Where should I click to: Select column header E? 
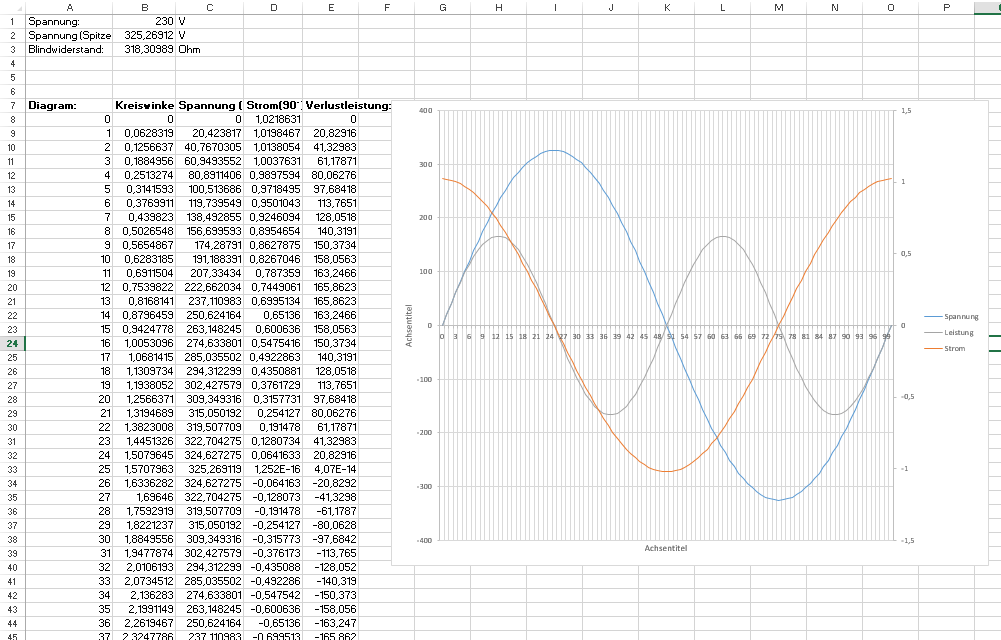[331, 8]
